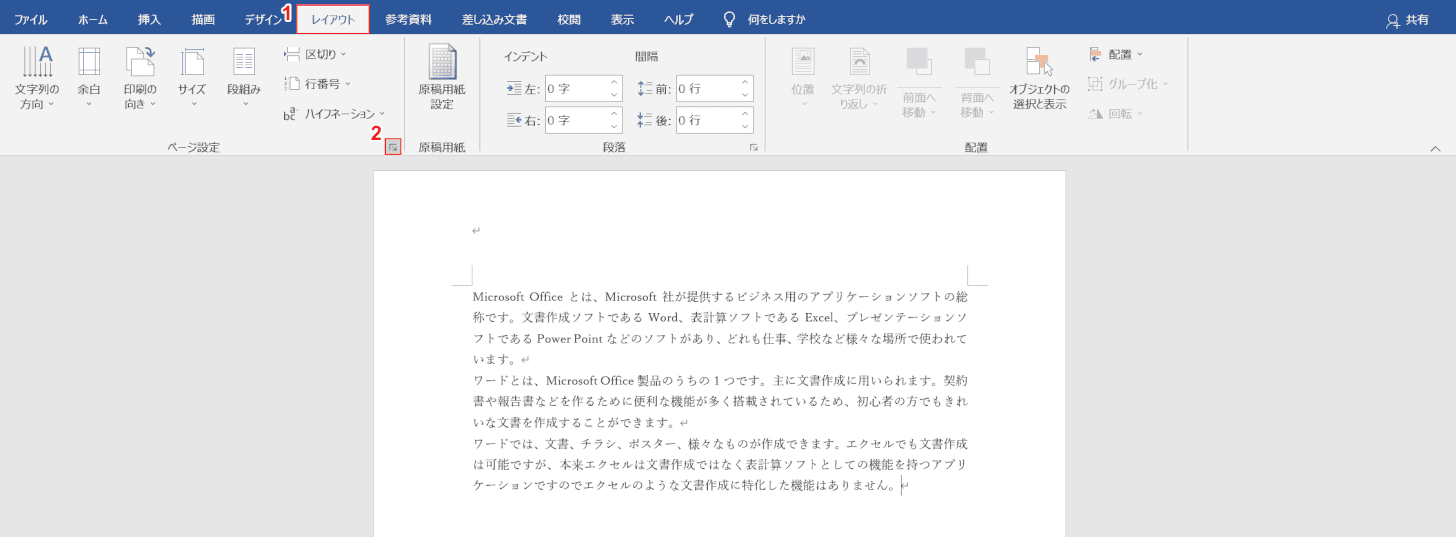Open the 余白 margins menu
This screenshot has height=537, width=1456.
89,78
